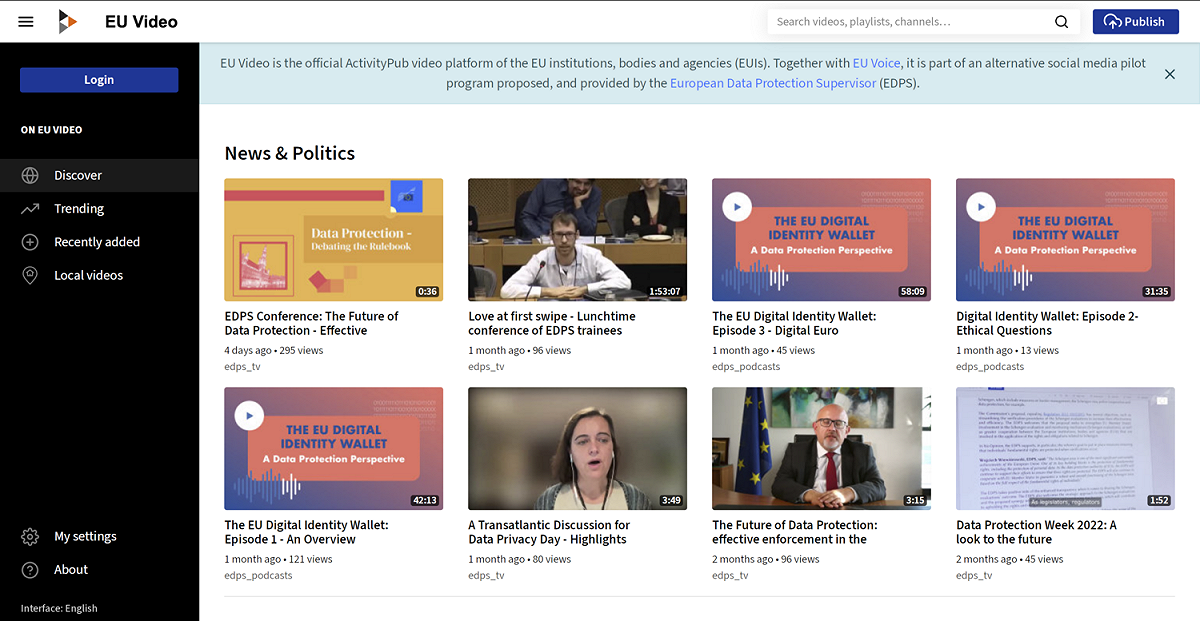Screen dimensions: 1200x621
Task: Click the Recently added plus icon
Action: [31, 242]
